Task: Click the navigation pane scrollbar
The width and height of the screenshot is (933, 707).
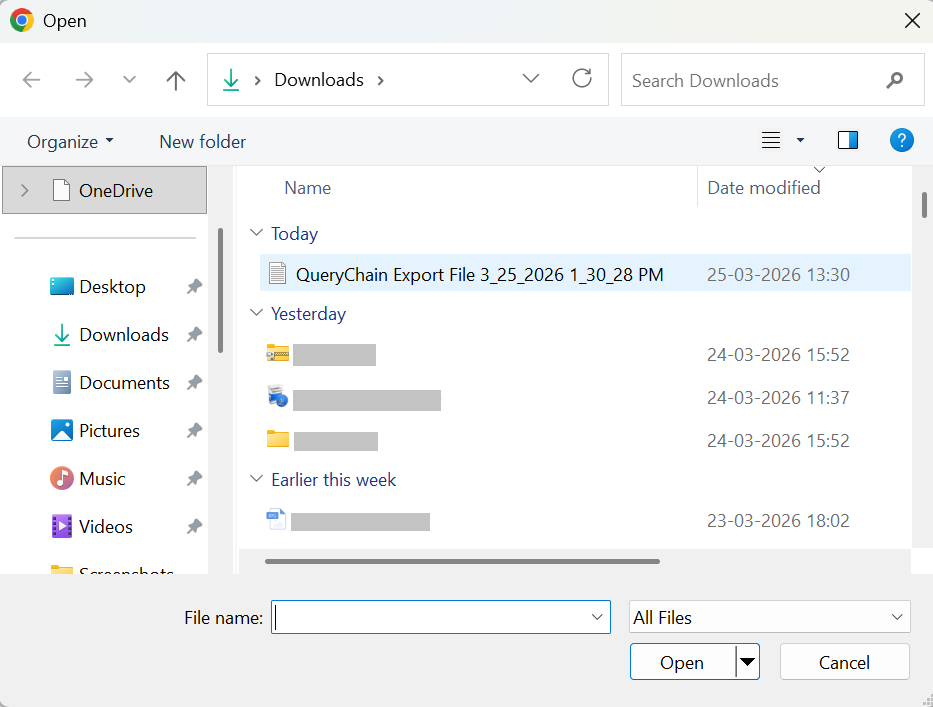Action: [x=221, y=290]
